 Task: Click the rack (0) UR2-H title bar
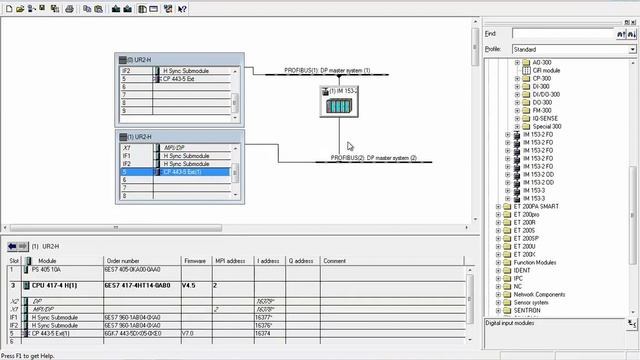[x=180, y=60]
